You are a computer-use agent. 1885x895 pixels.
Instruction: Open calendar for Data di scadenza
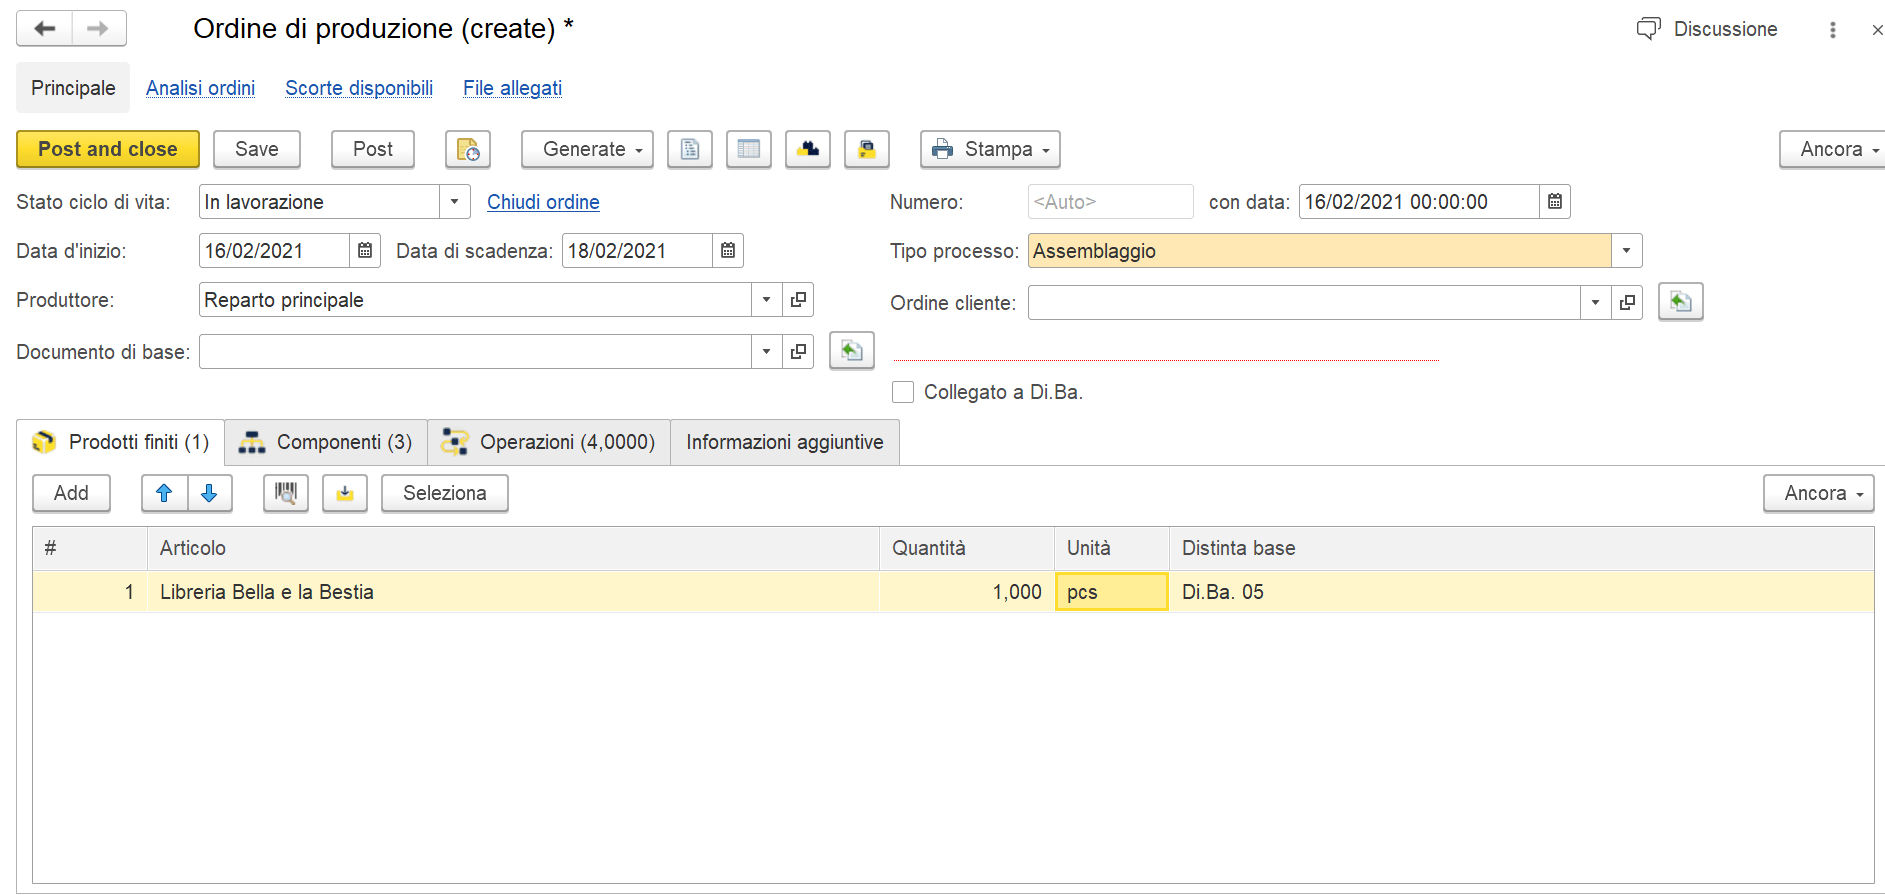coord(728,251)
